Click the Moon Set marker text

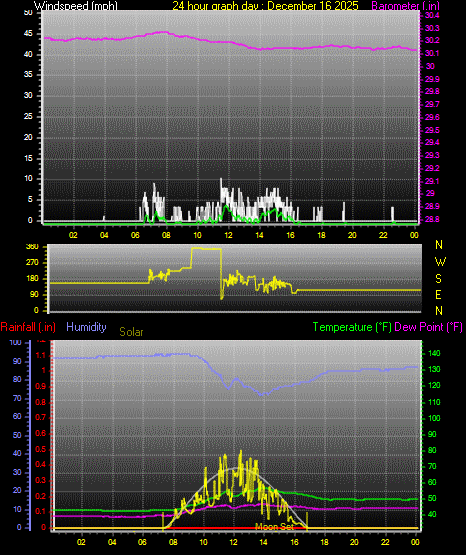click(x=275, y=527)
